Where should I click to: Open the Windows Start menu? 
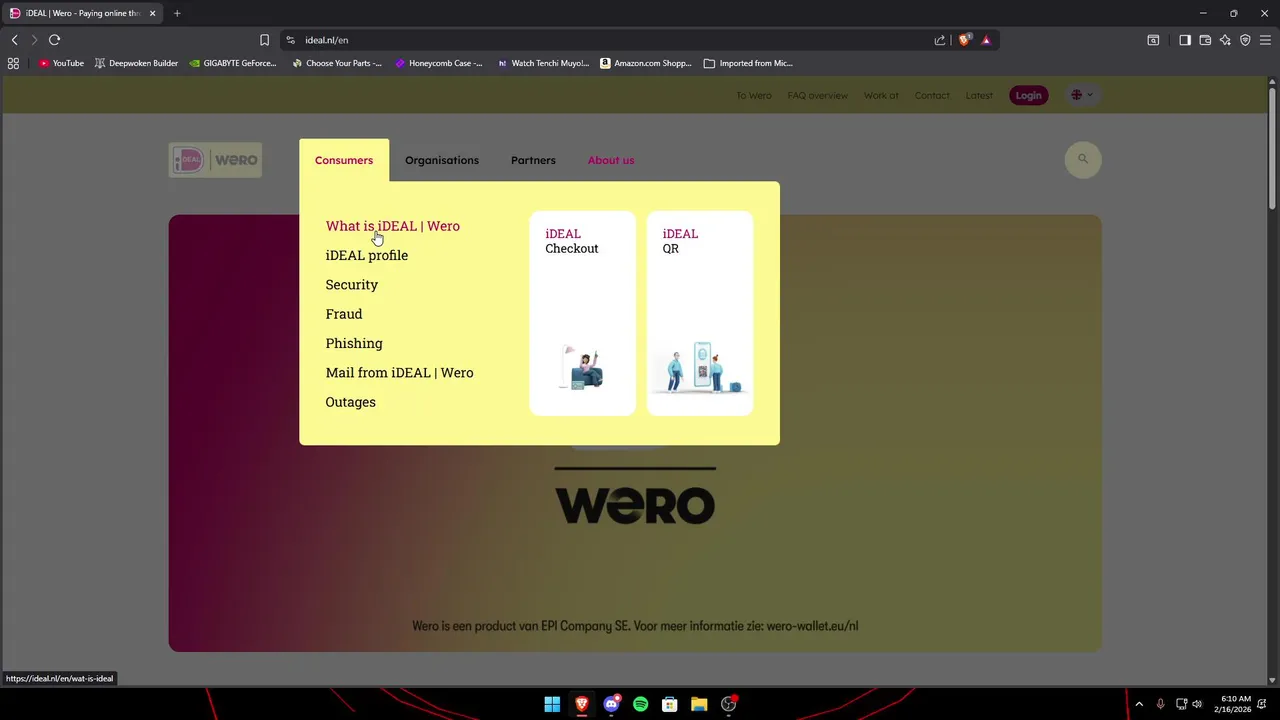pyautogui.click(x=552, y=704)
